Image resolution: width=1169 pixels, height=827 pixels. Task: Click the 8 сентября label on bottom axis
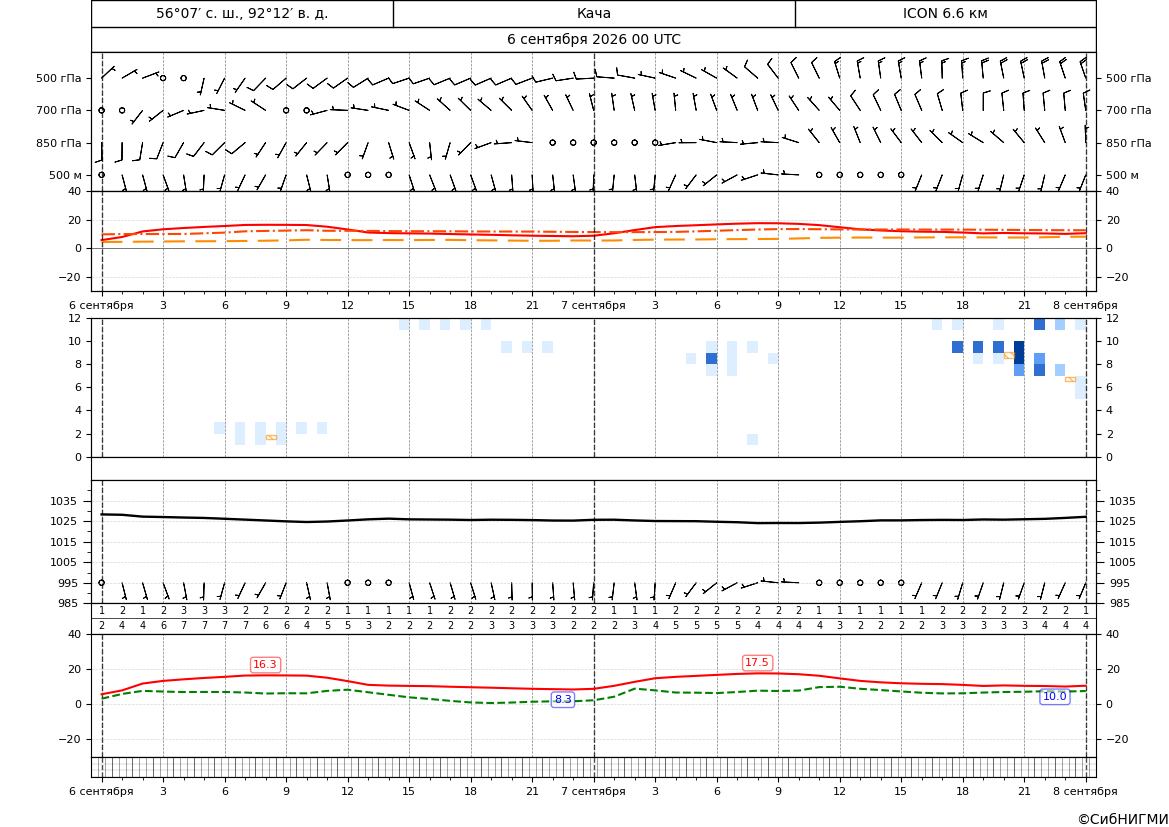point(1086,791)
